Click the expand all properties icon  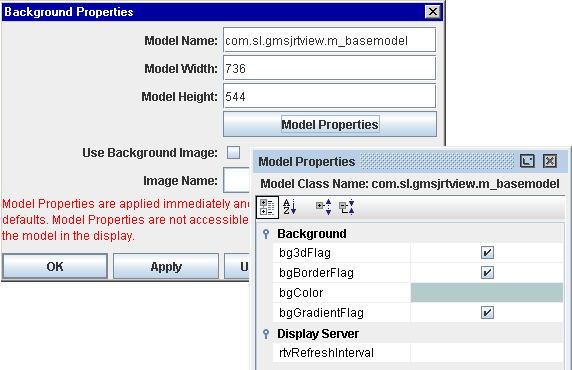pos(324,207)
